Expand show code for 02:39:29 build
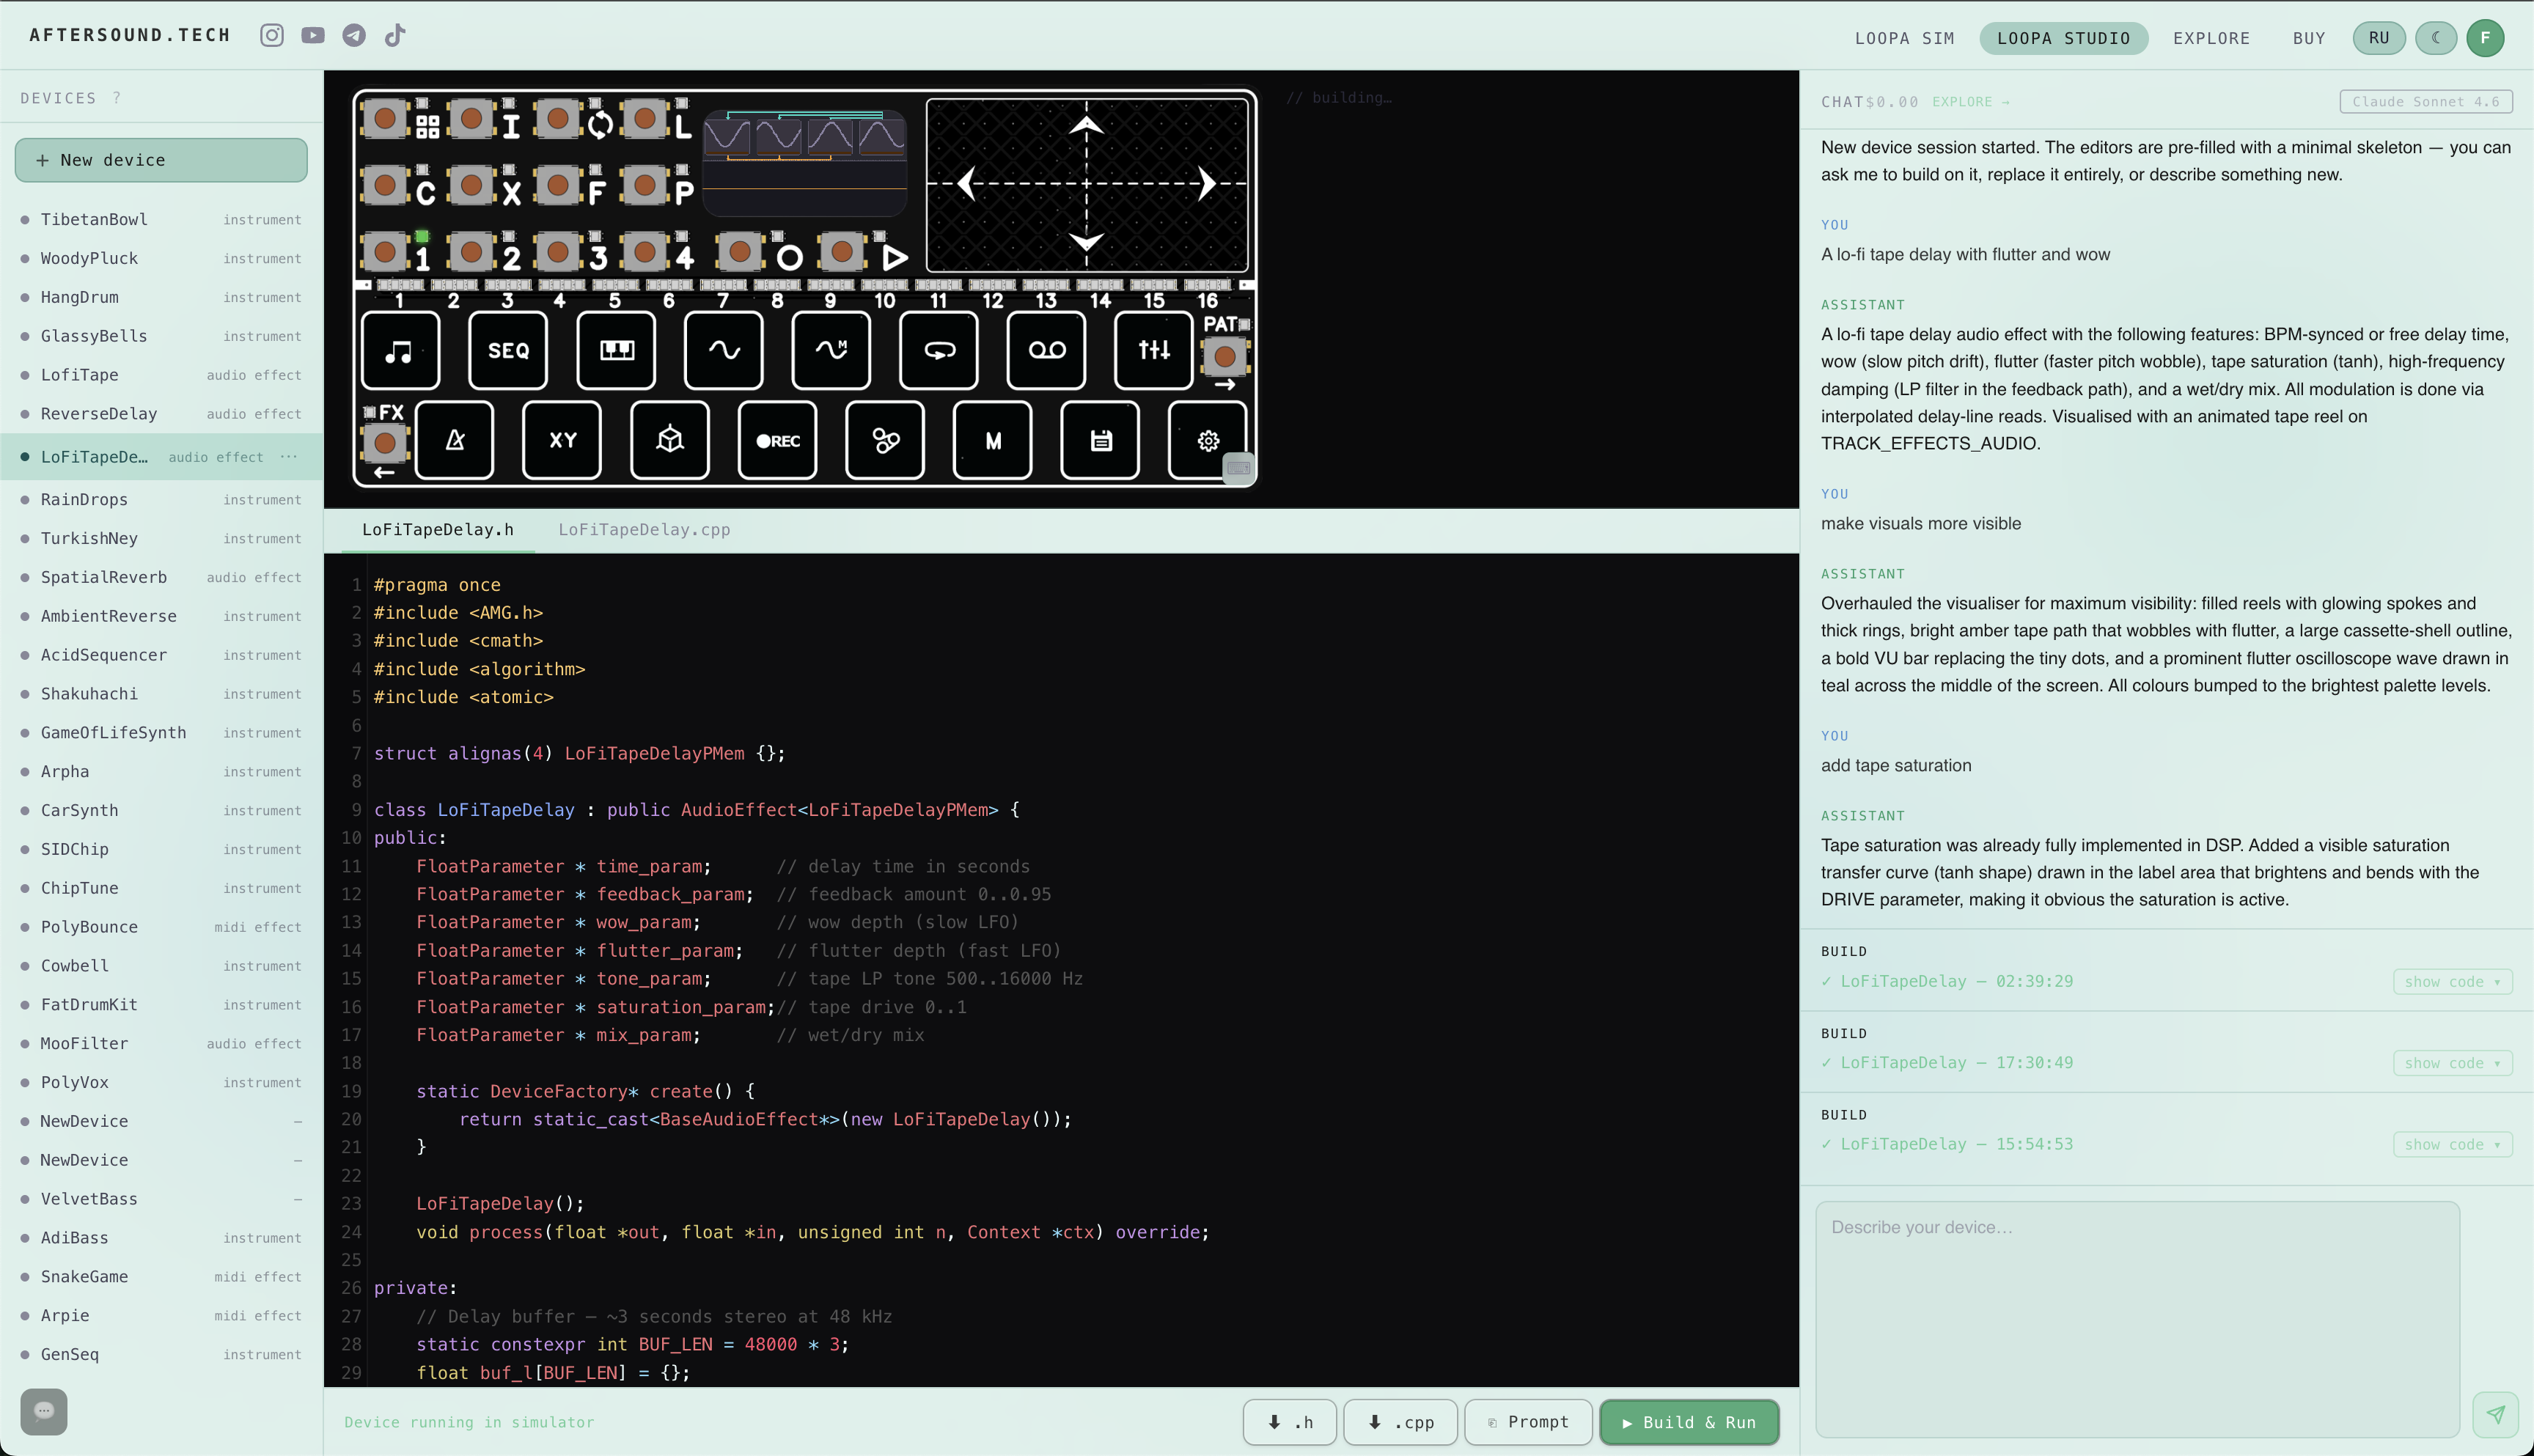The image size is (2534, 1456). [x=2452, y=981]
